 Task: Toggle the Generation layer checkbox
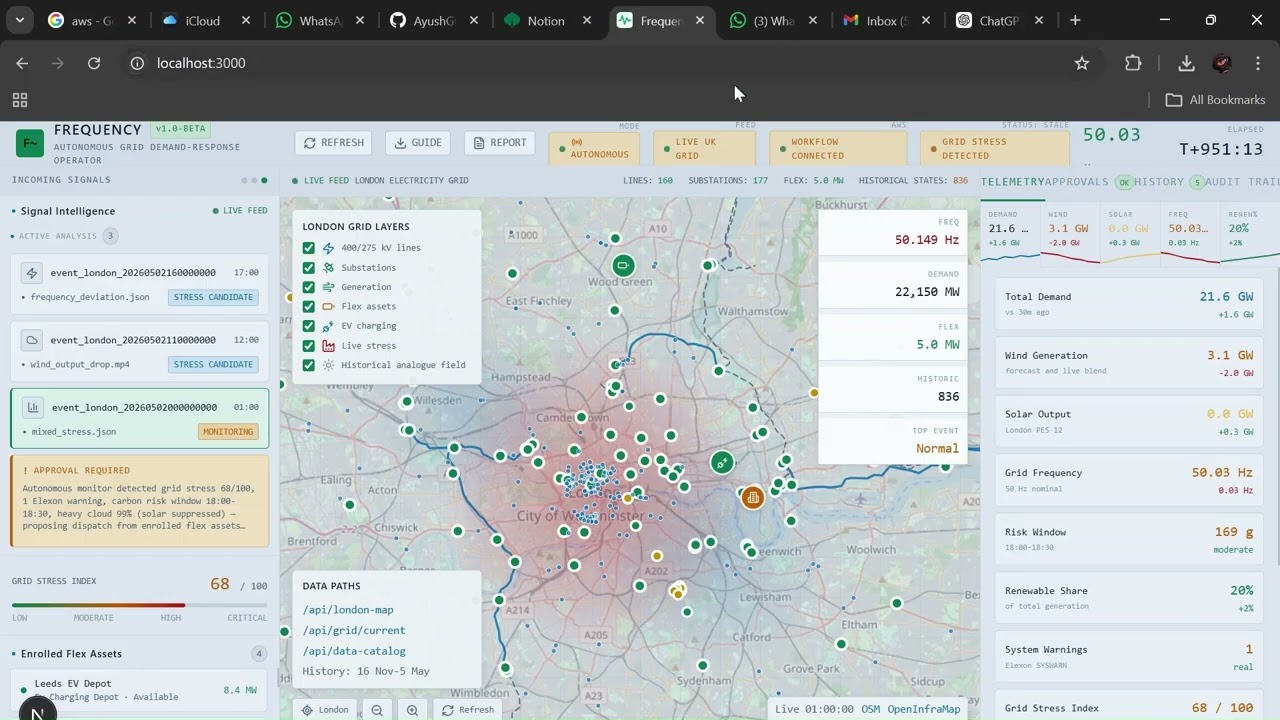309,287
